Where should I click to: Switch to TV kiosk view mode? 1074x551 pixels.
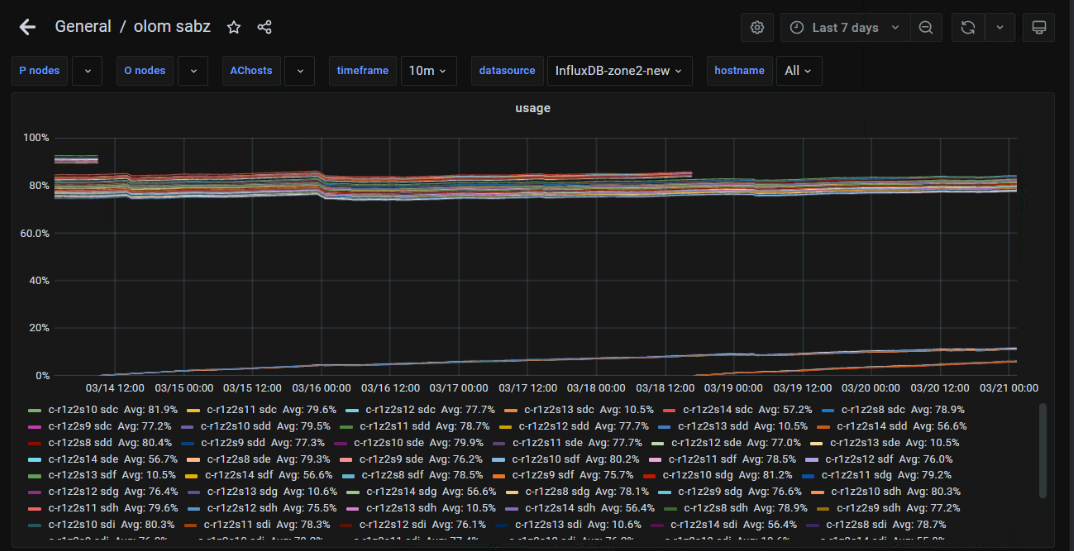pyautogui.click(x=1038, y=27)
